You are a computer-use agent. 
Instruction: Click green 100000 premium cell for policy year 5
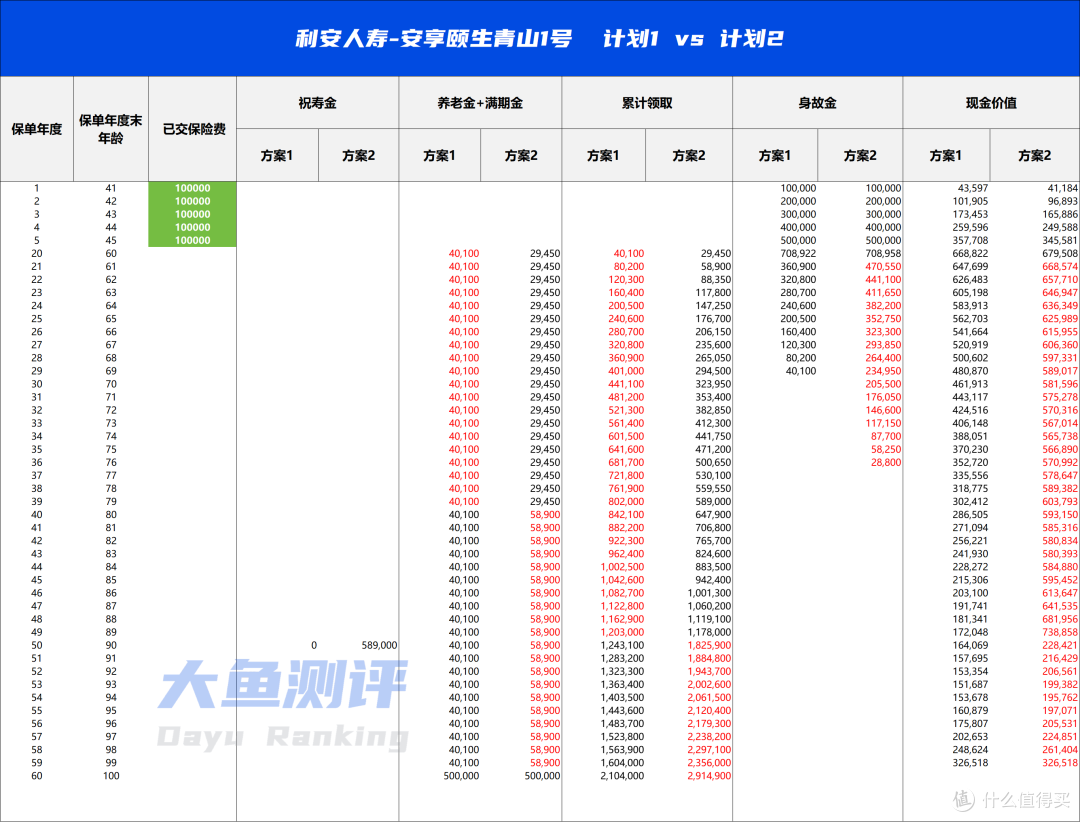(192, 240)
